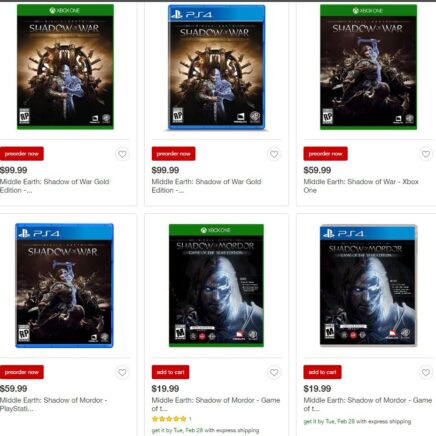The width and height of the screenshot is (436, 436).
Task: Preorder the Xbox One Gold Edition at $99.99
Action: 22,154
